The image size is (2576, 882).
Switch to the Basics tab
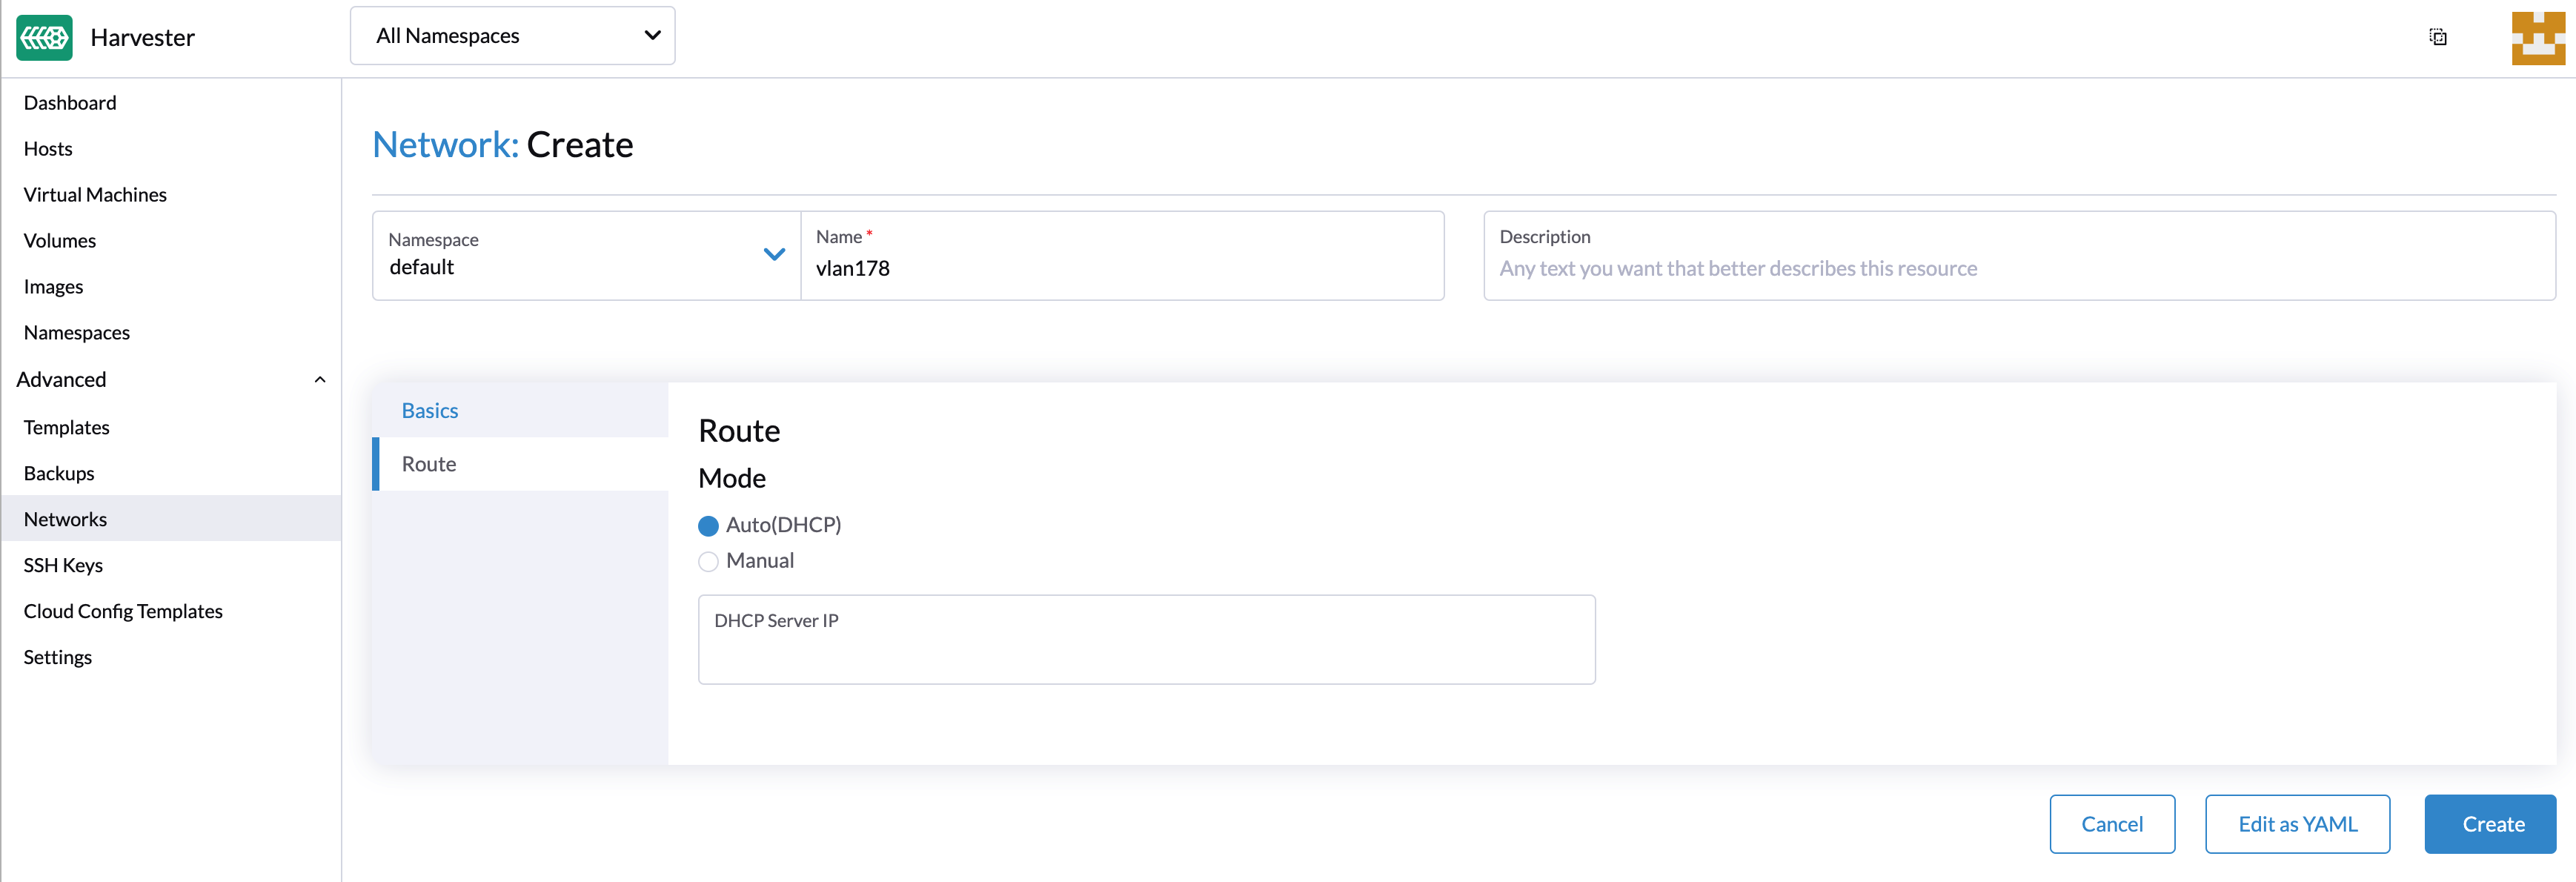pos(430,410)
